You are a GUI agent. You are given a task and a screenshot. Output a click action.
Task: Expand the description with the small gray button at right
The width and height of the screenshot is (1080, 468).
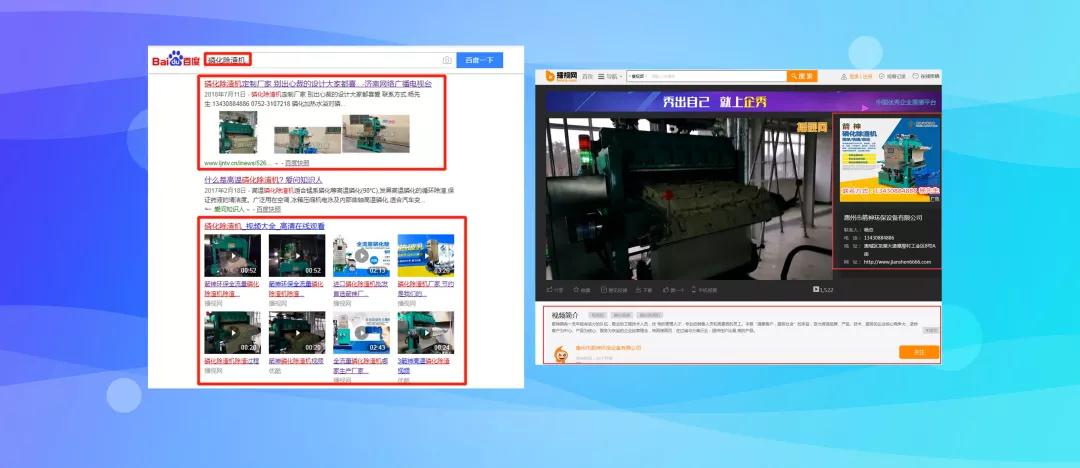coord(931,330)
